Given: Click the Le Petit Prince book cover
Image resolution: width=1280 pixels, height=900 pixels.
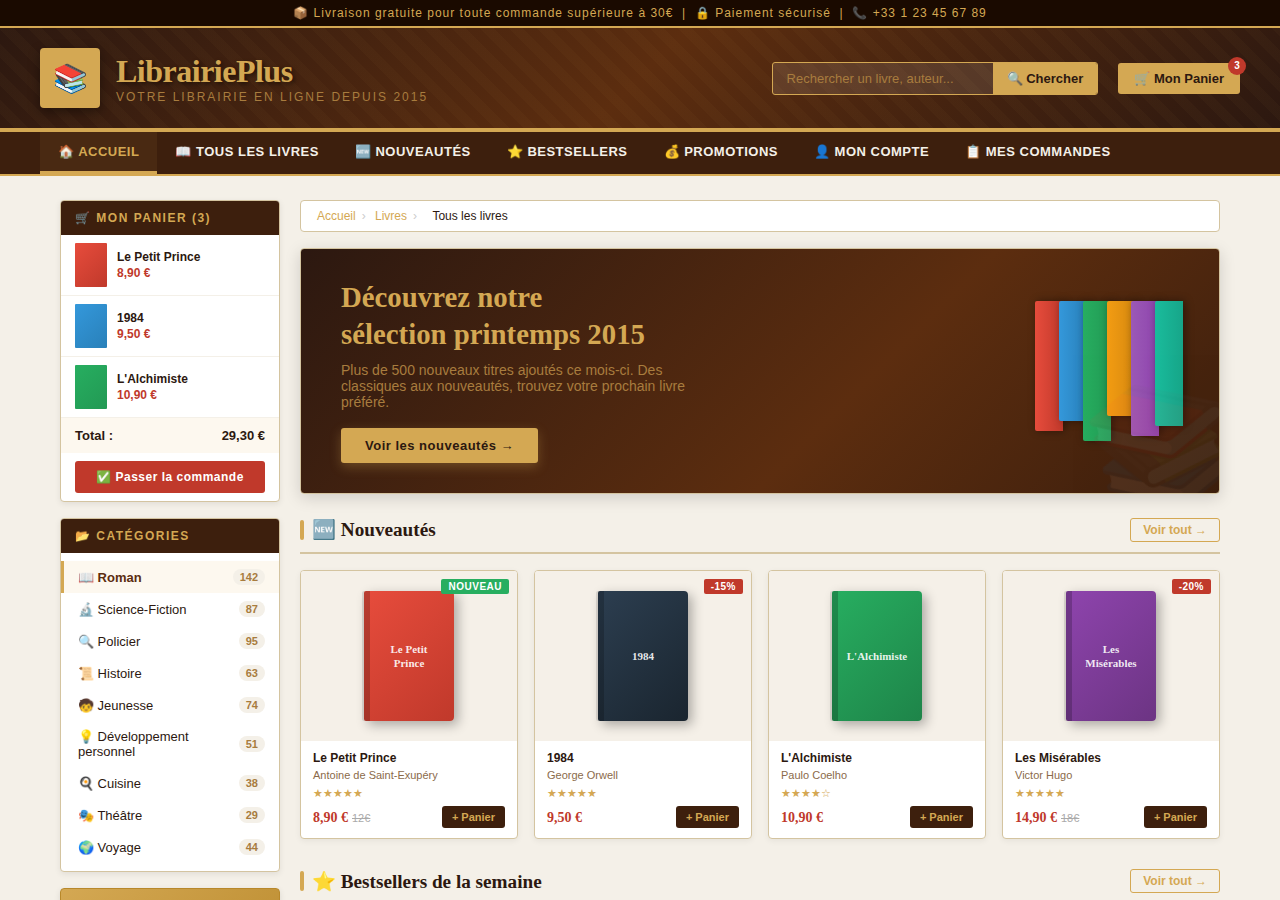Looking at the screenshot, I should pyautogui.click(x=408, y=656).
